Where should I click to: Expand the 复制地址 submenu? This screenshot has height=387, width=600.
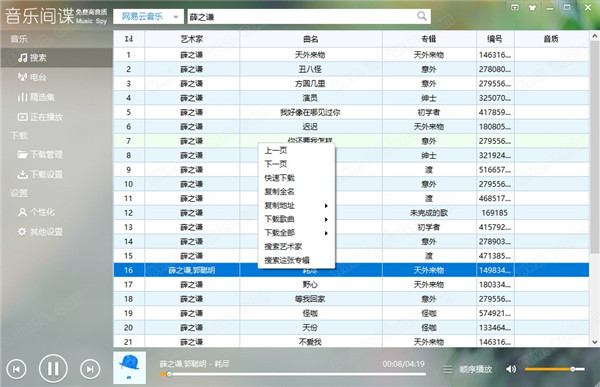297,206
